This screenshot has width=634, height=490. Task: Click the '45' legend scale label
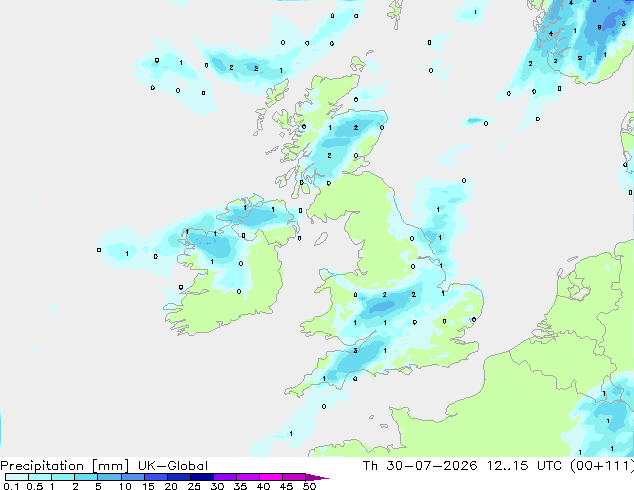(286, 486)
